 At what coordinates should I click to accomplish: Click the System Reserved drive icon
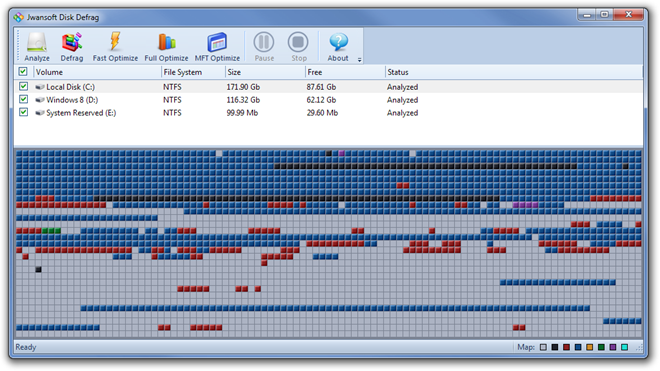point(40,113)
